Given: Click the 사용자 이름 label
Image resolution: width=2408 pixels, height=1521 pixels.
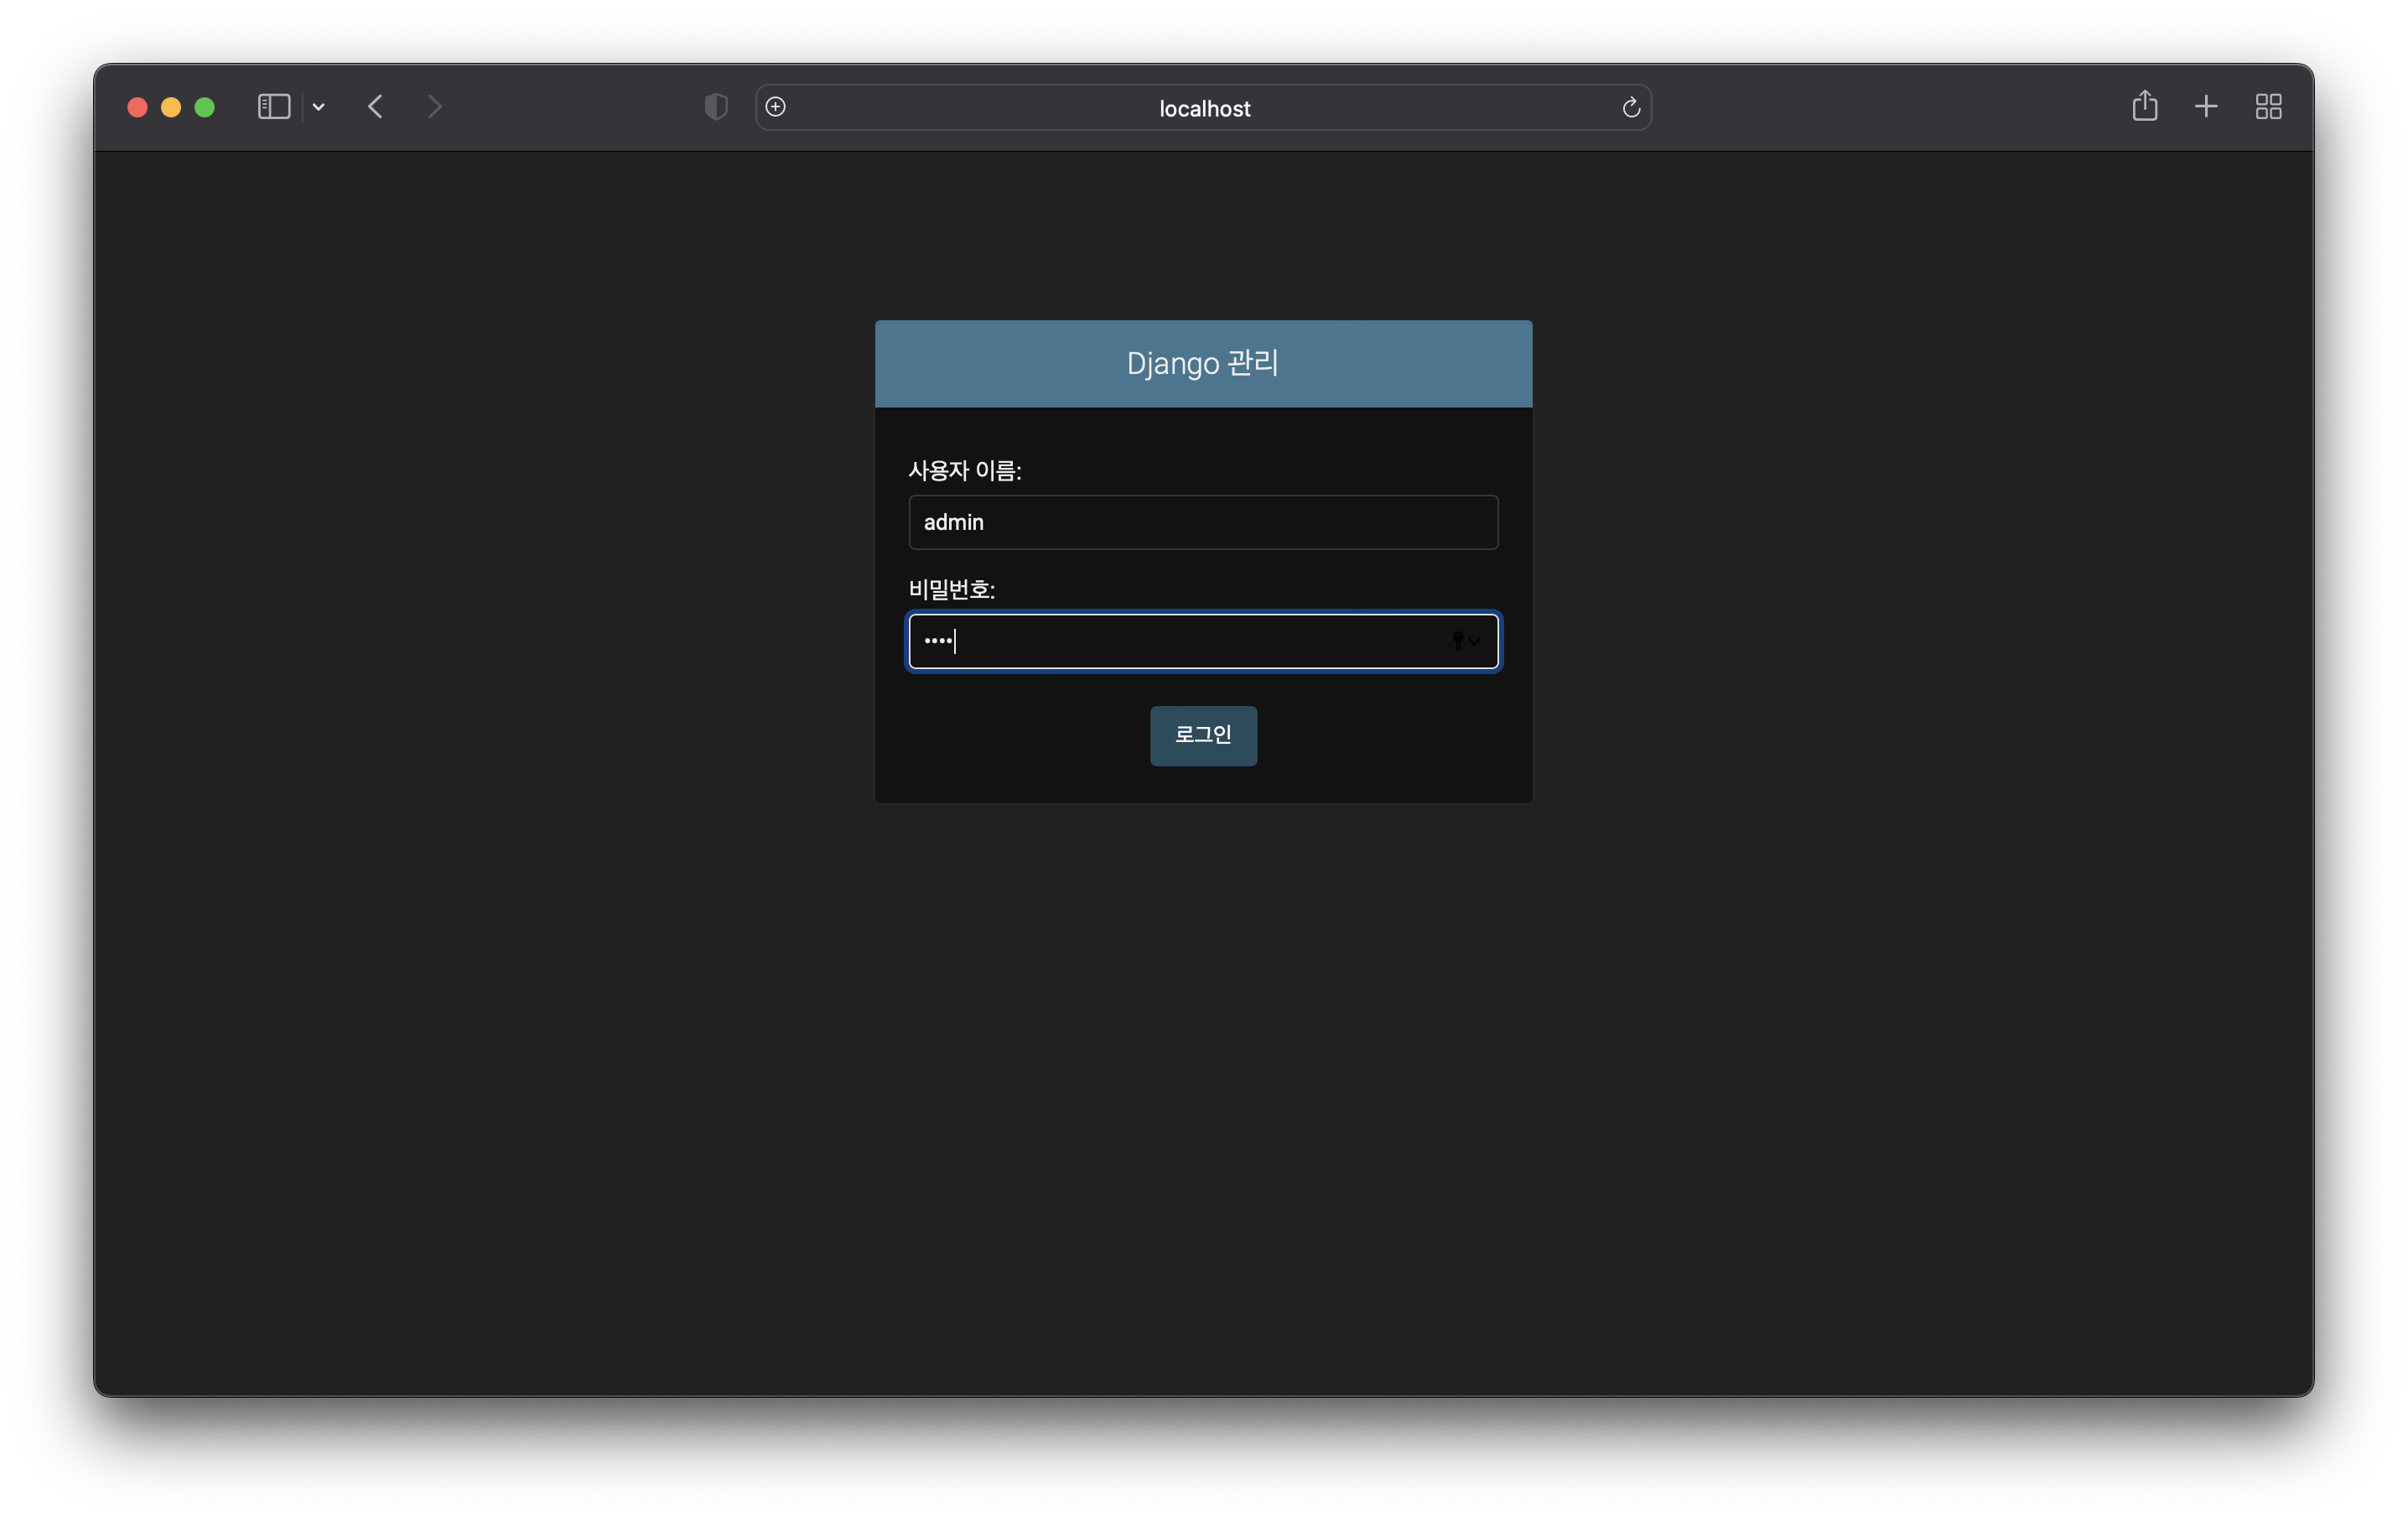Looking at the screenshot, I should [964, 471].
